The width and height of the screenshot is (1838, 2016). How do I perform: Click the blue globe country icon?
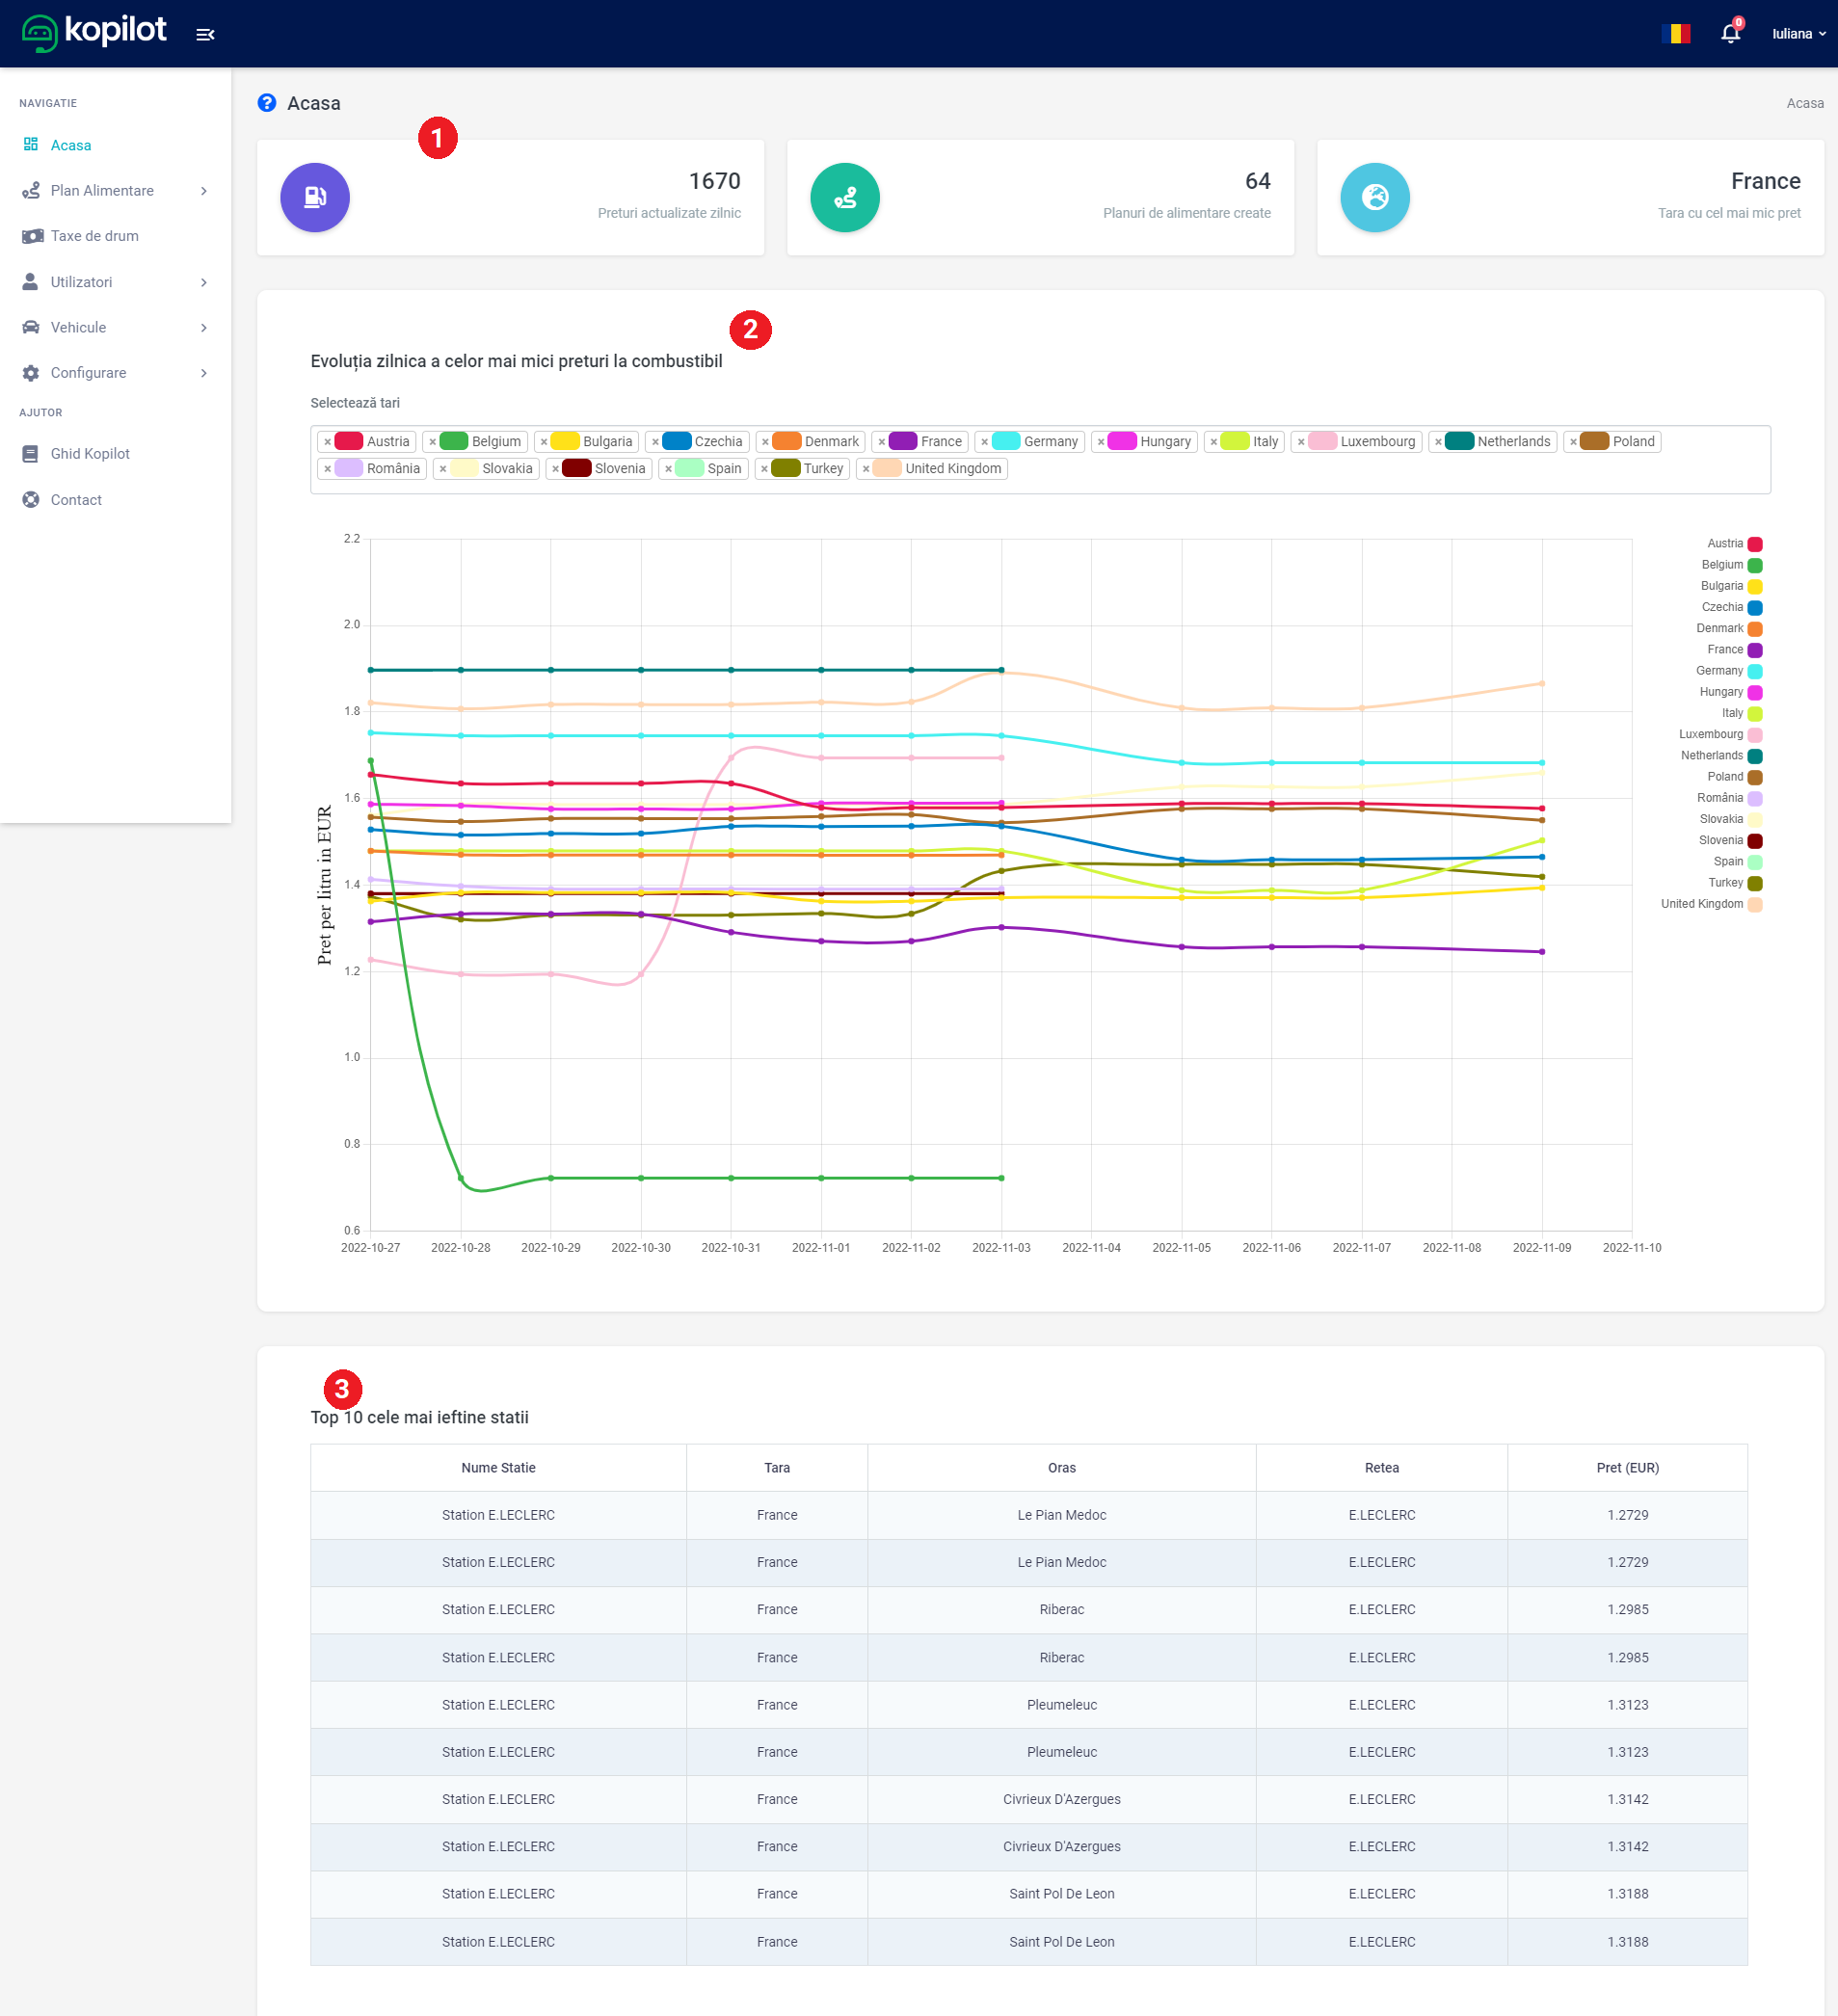tap(1374, 198)
